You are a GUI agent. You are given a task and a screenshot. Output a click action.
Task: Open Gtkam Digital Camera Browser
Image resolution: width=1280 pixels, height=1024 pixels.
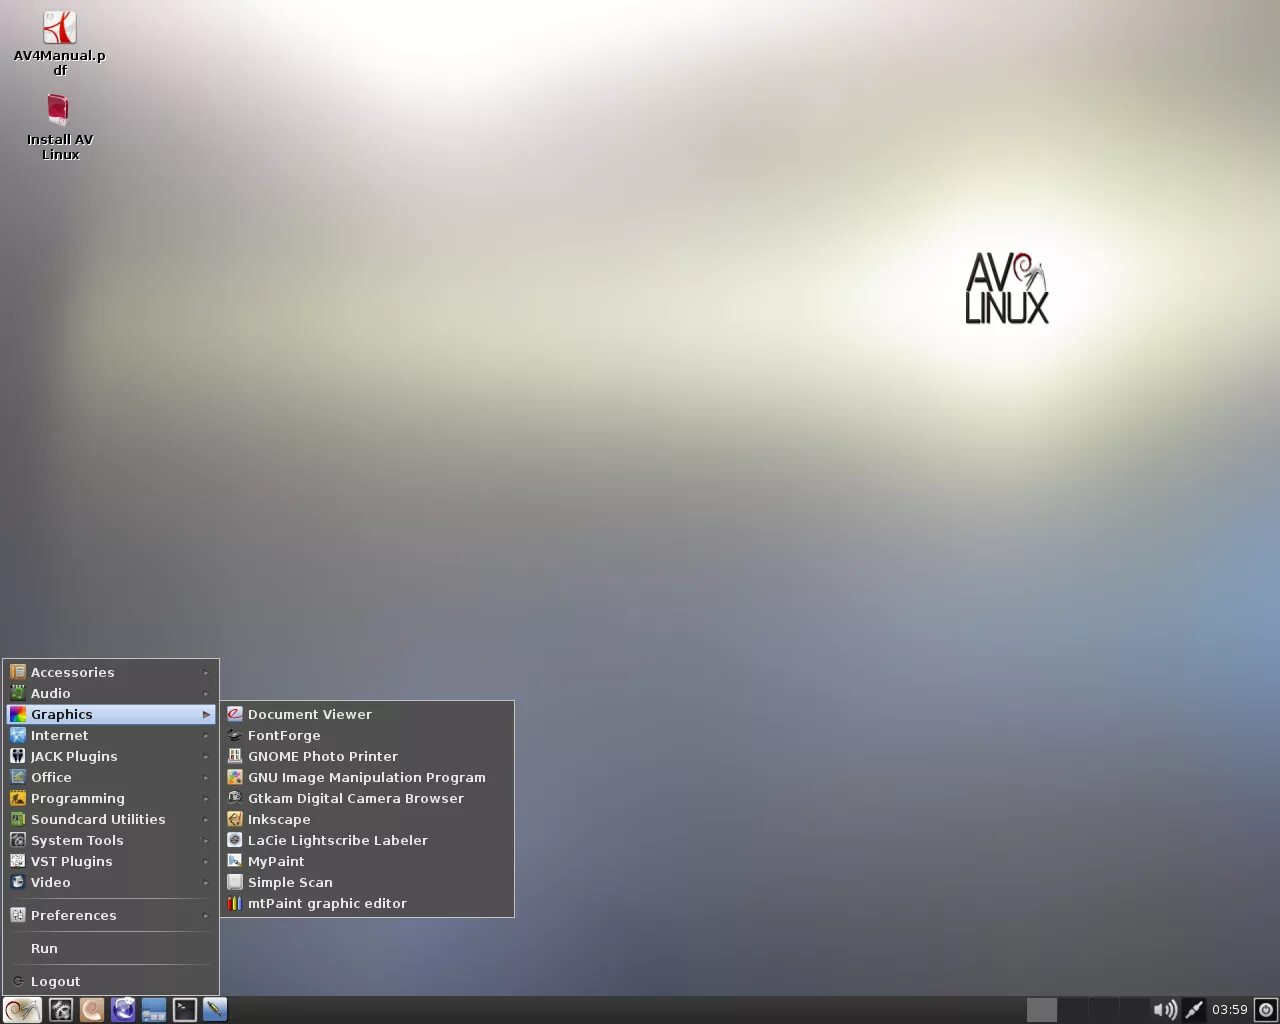[367, 798]
